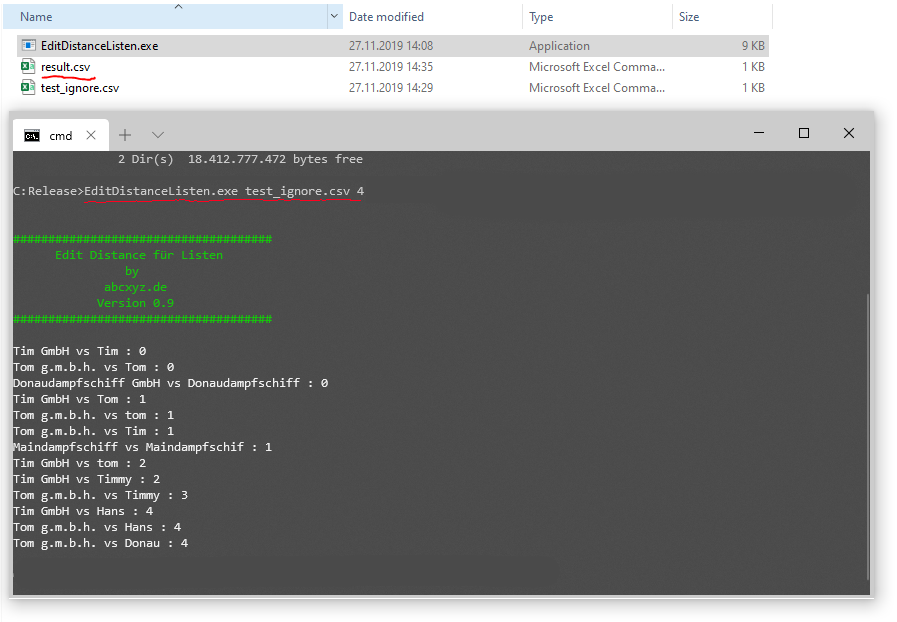
Task: Sort files by the Size column header
Action: coord(689,17)
